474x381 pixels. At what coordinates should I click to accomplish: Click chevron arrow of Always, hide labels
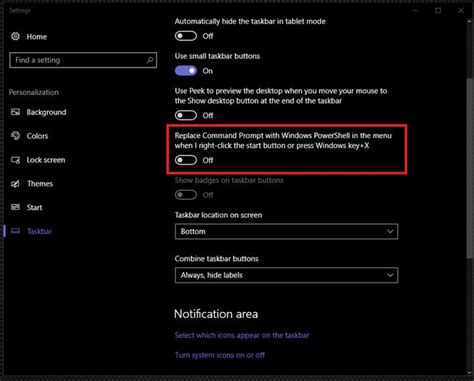click(390, 275)
